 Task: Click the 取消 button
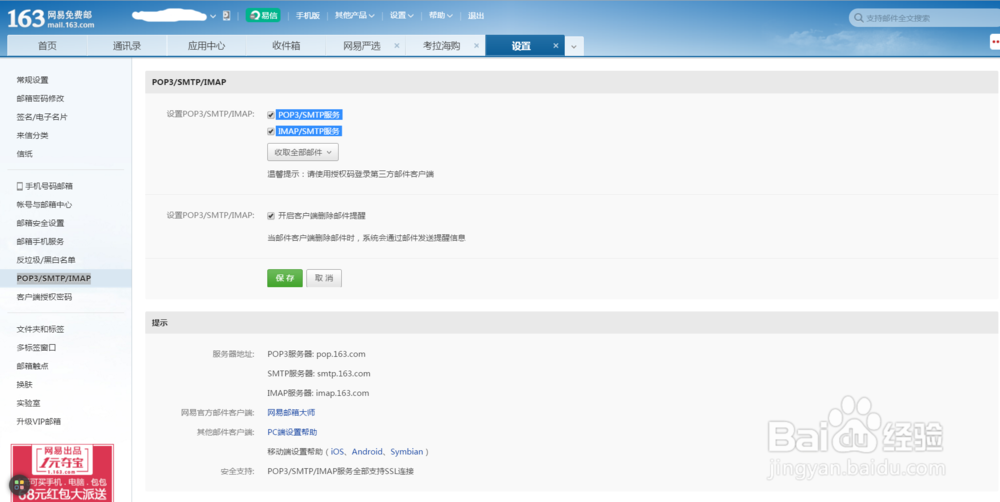[324, 278]
